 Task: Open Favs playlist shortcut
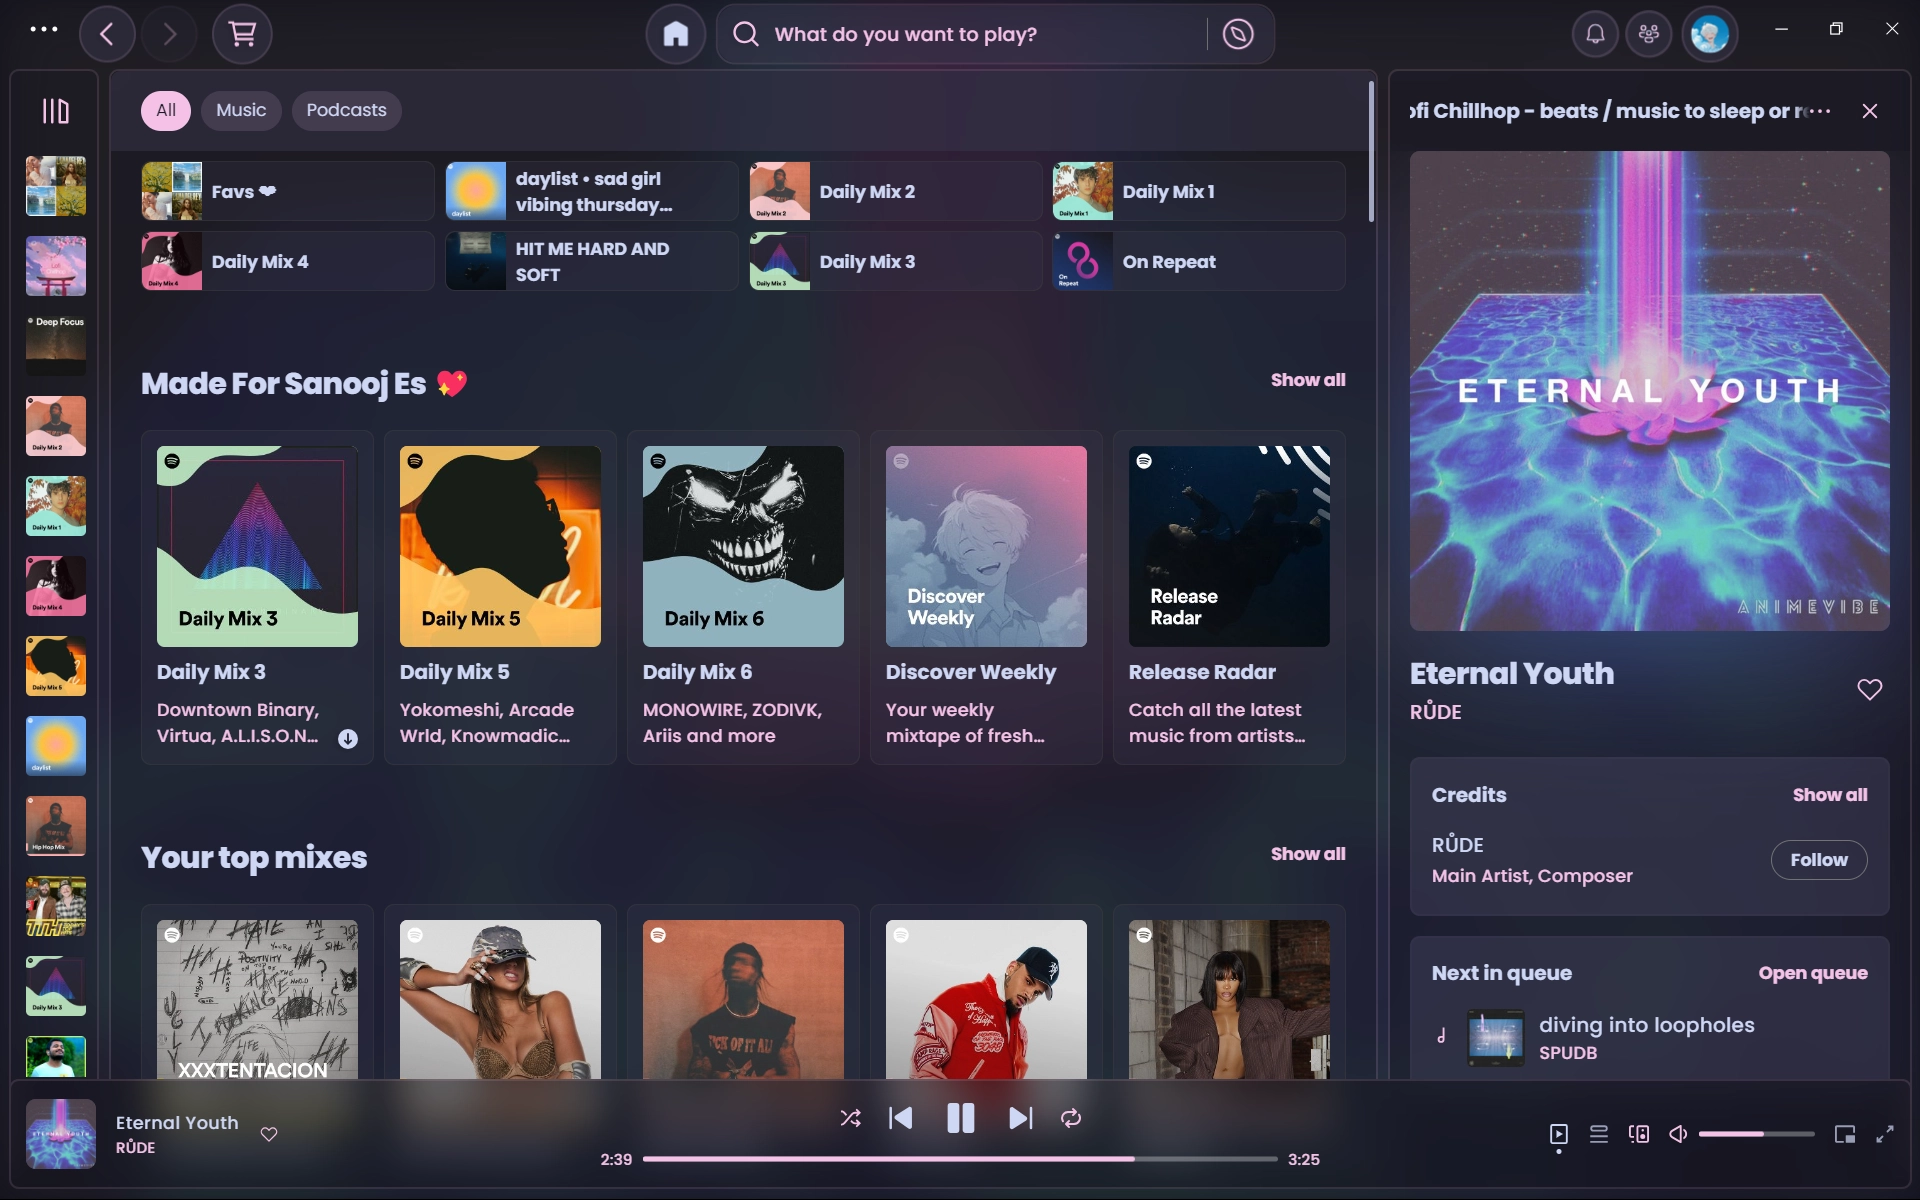[288, 191]
